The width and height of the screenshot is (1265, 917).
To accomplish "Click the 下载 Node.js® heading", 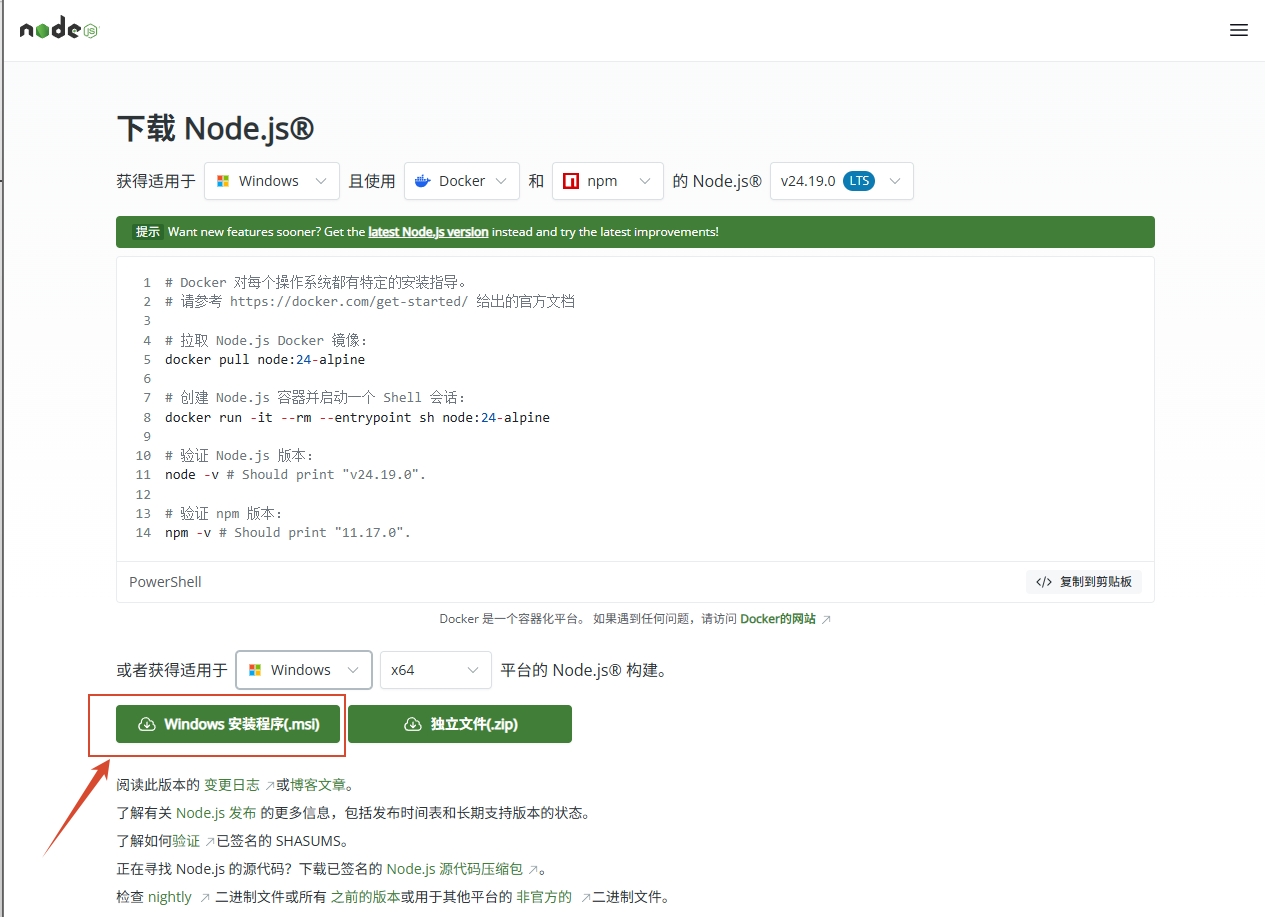I will click(x=215, y=129).
